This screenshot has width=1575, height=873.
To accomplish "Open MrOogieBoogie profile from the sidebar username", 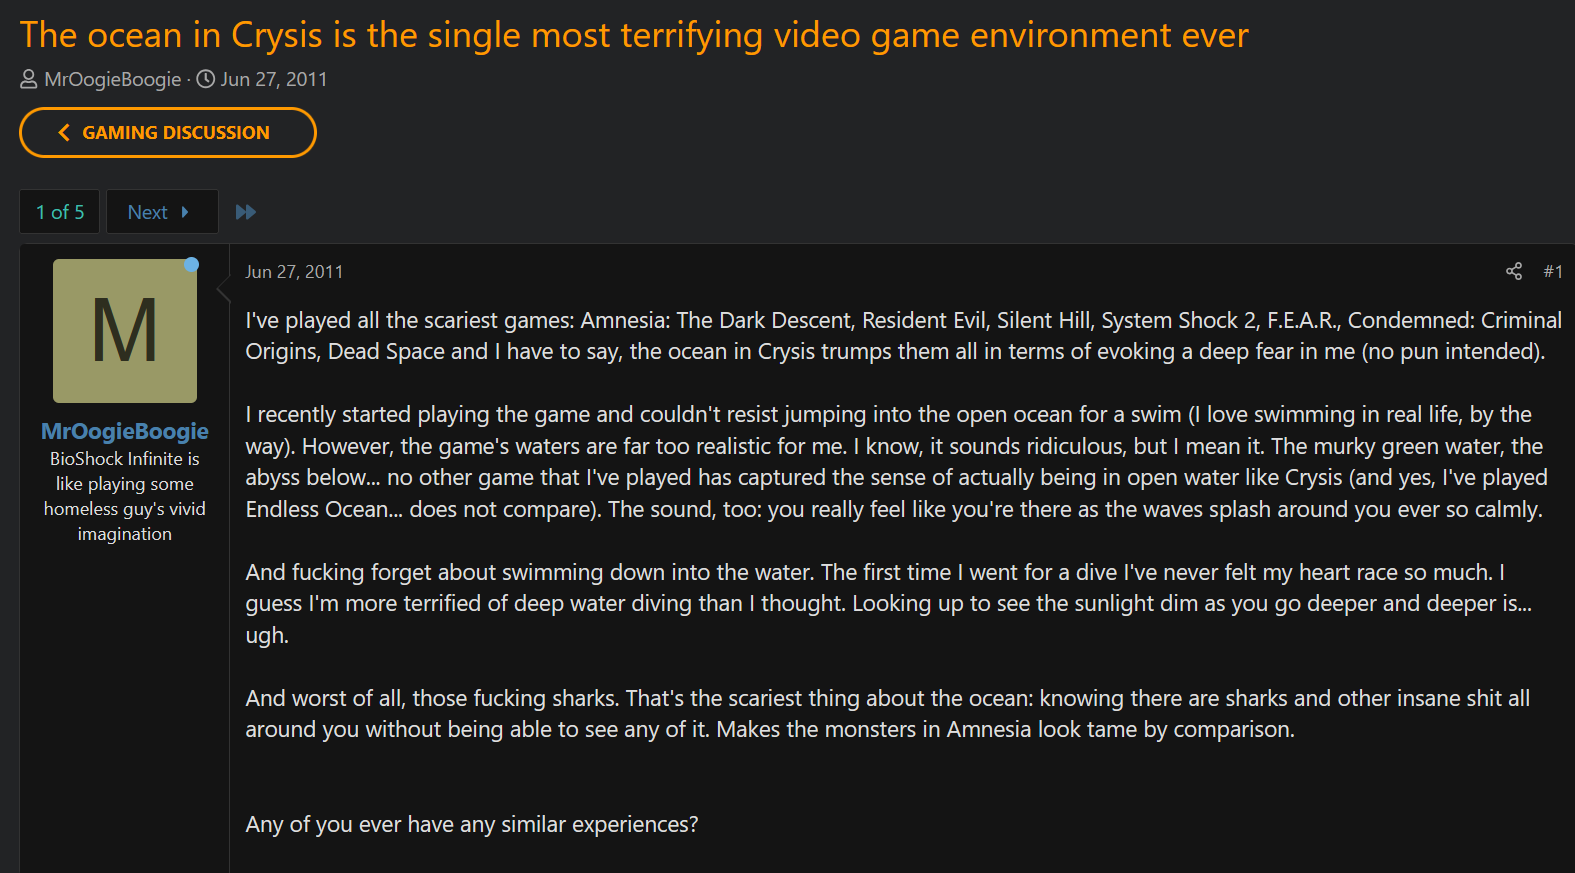I will (x=125, y=431).
